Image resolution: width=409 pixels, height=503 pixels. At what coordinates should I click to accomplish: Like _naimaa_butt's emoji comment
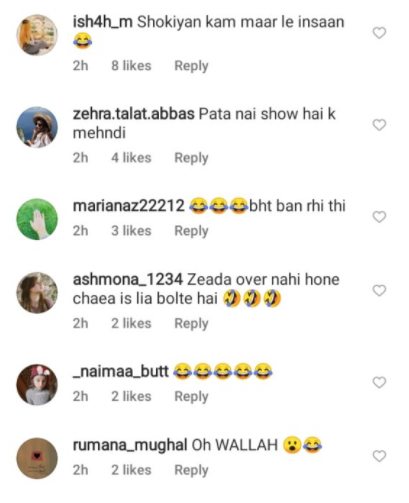379,383
